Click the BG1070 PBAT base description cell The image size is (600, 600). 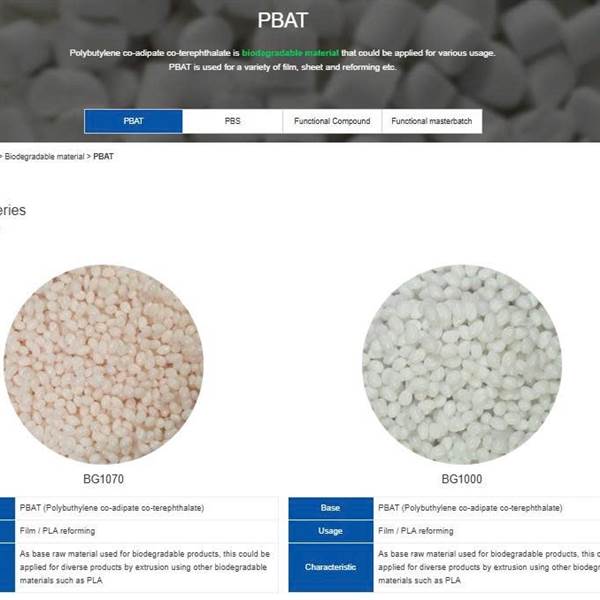[147, 508]
